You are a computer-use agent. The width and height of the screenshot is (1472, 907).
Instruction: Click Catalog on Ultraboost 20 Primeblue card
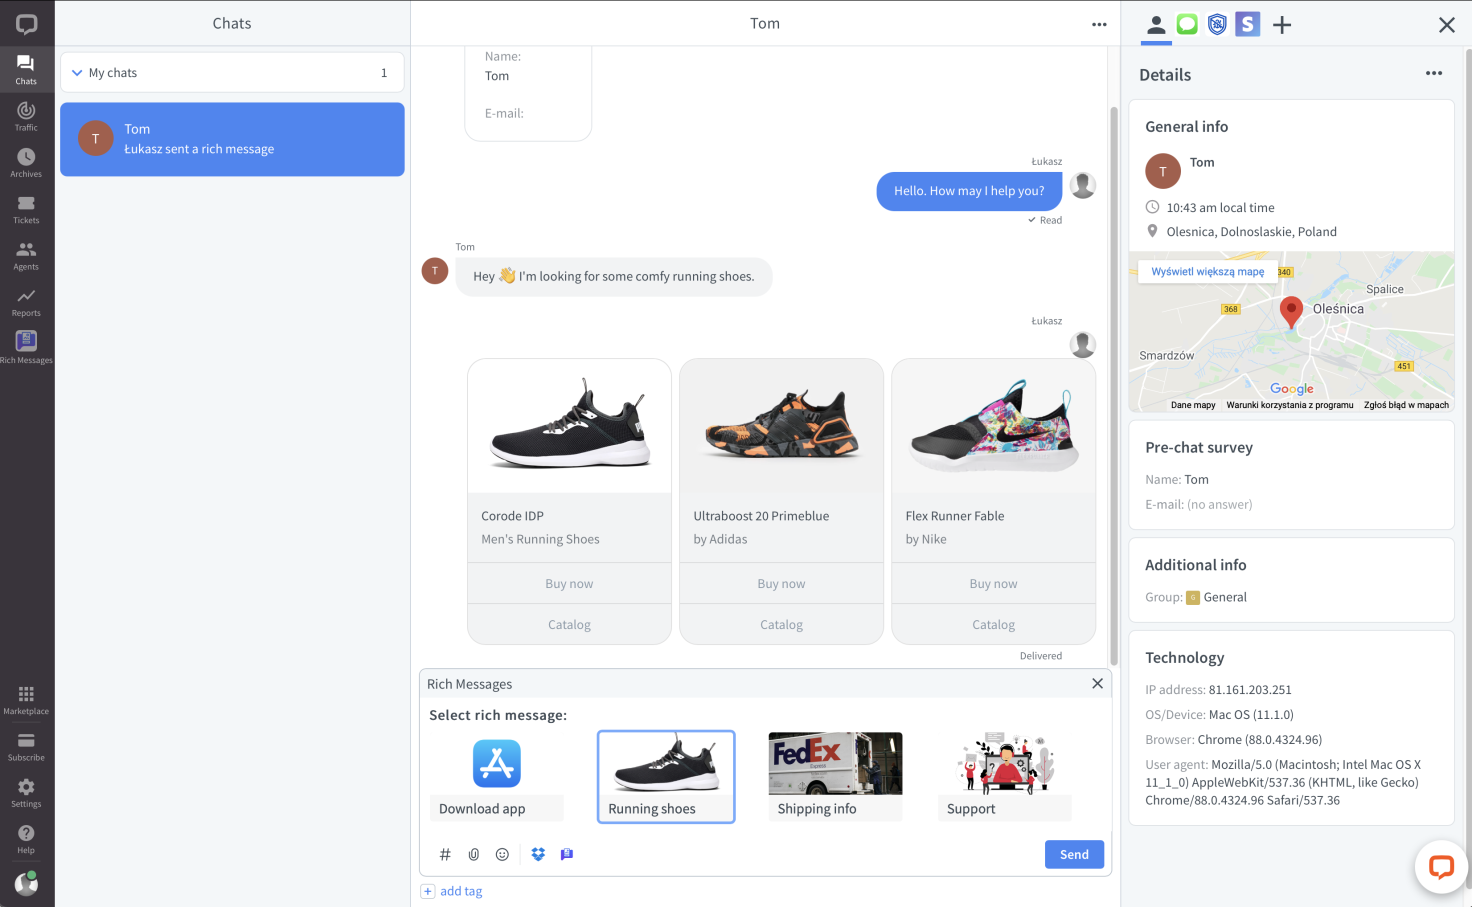point(781,625)
